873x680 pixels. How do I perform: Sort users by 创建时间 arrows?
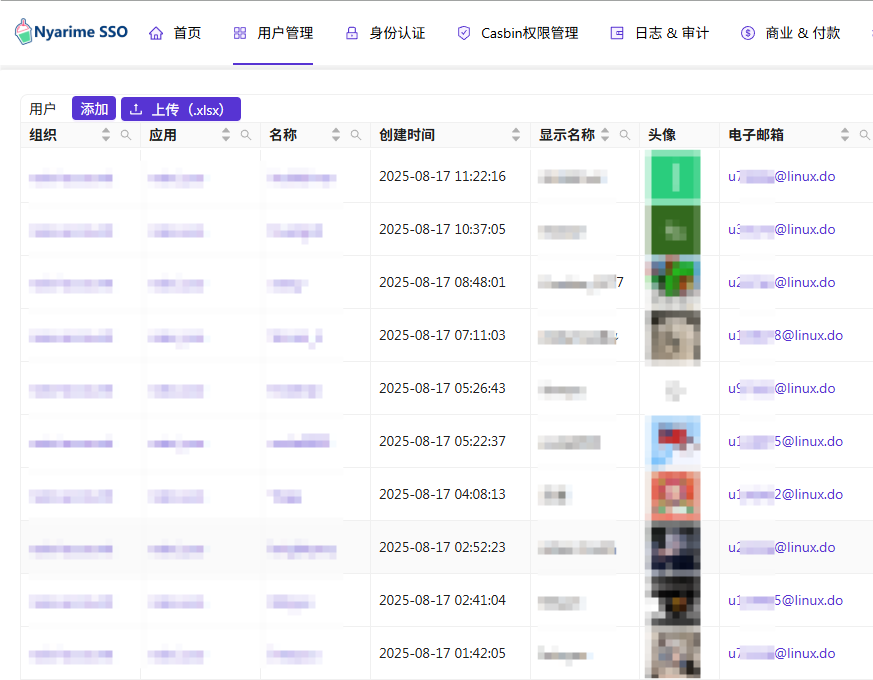coord(516,135)
